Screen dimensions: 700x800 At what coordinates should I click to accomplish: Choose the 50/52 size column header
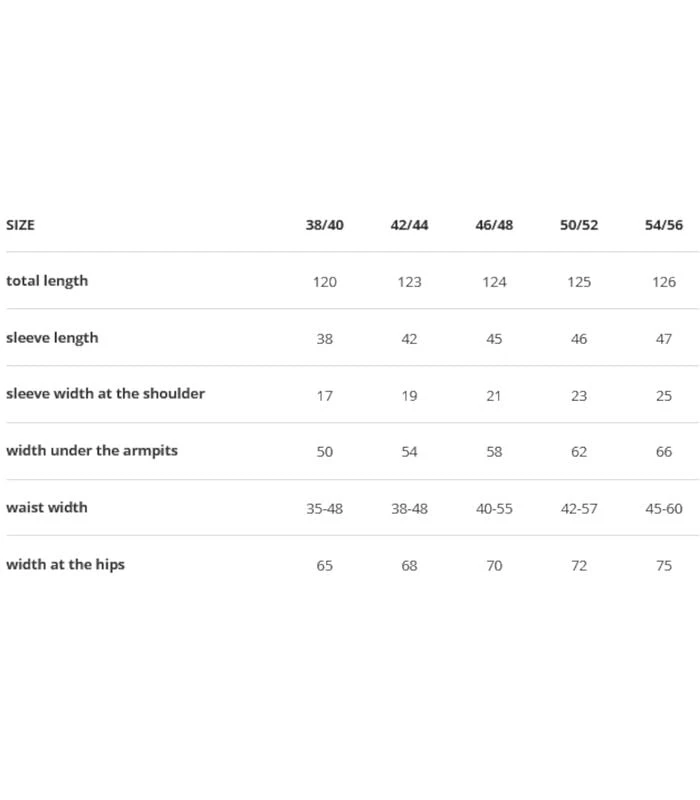579,225
